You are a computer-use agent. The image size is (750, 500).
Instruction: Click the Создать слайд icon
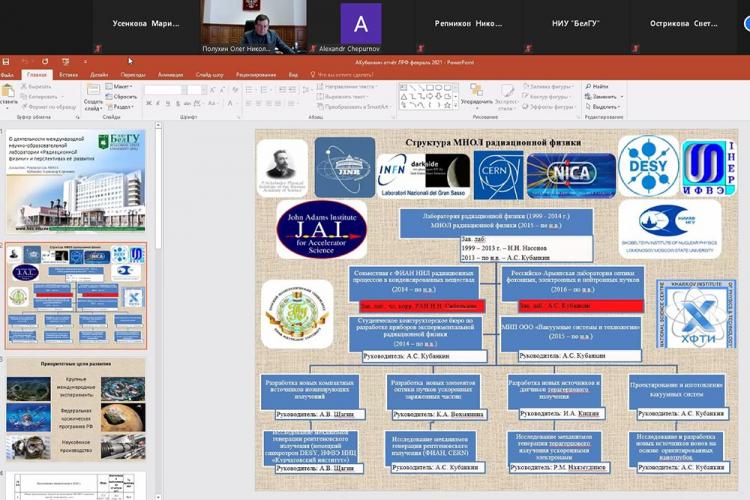click(x=93, y=93)
